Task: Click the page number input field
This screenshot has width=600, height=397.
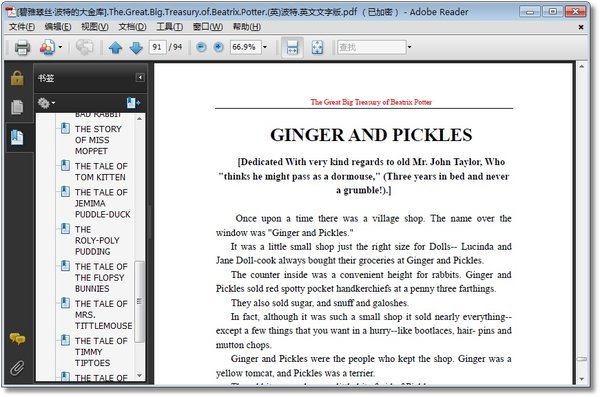Action: point(157,47)
